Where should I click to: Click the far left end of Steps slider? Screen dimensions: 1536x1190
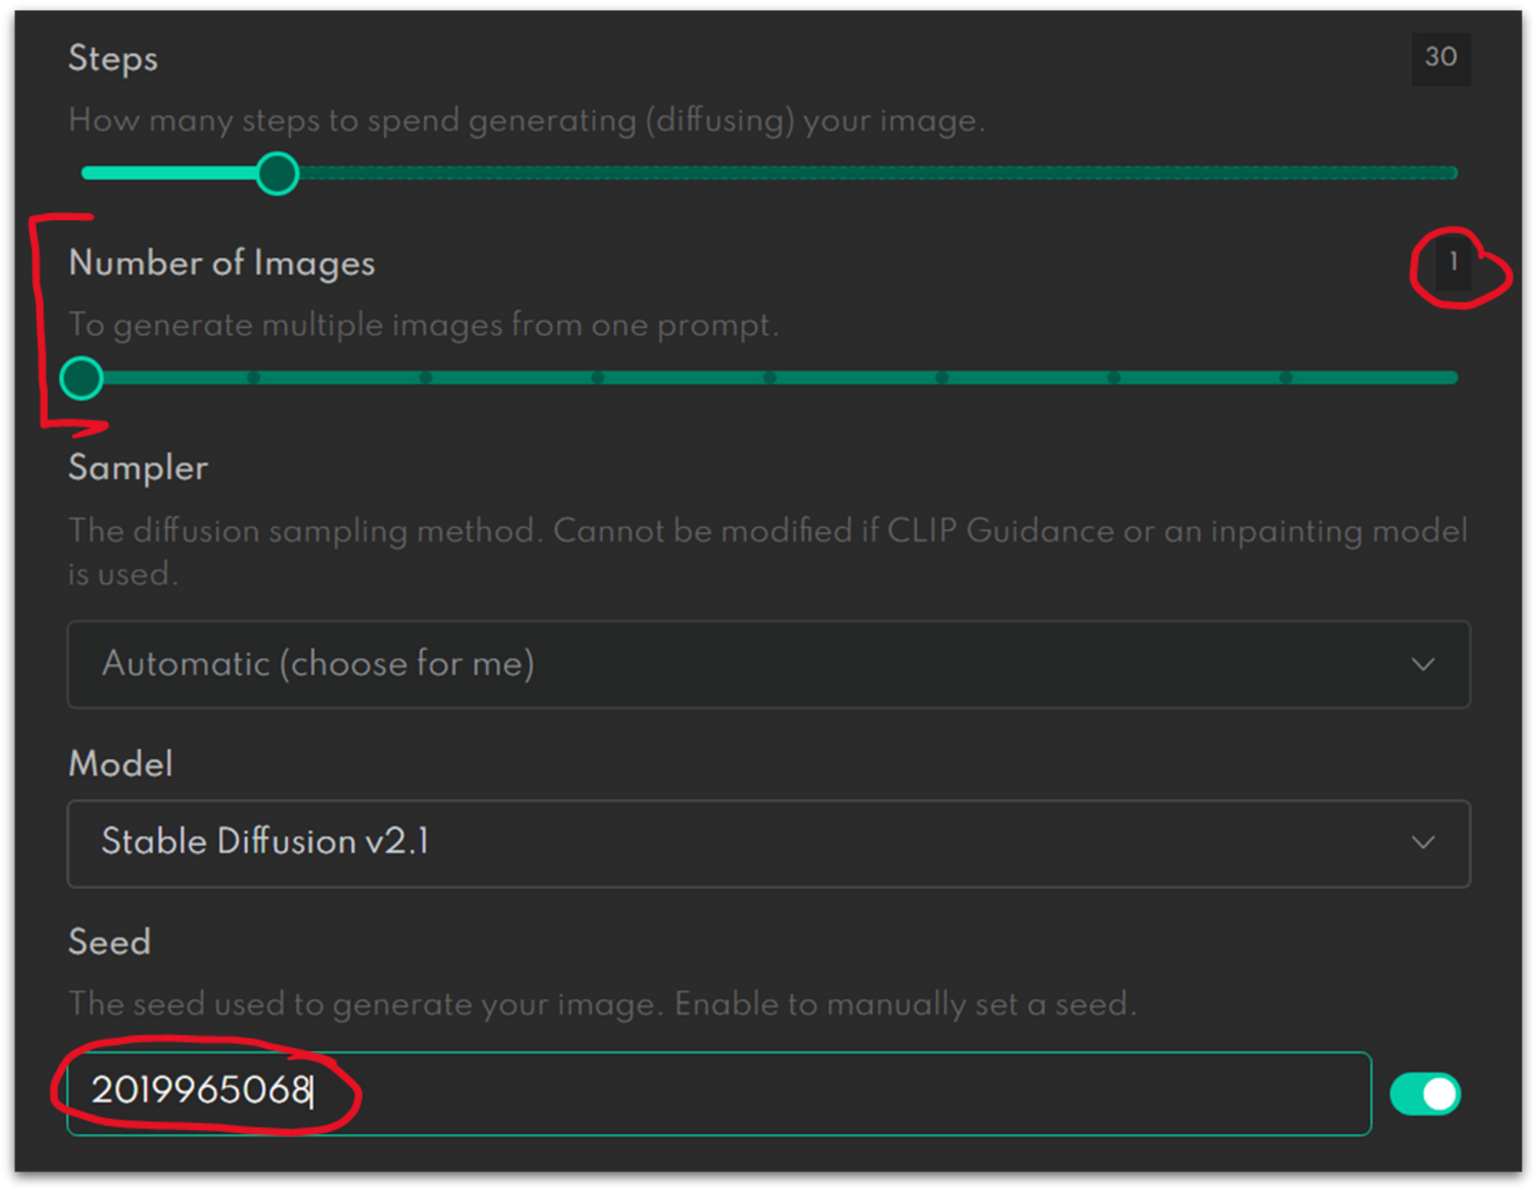click(x=86, y=173)
